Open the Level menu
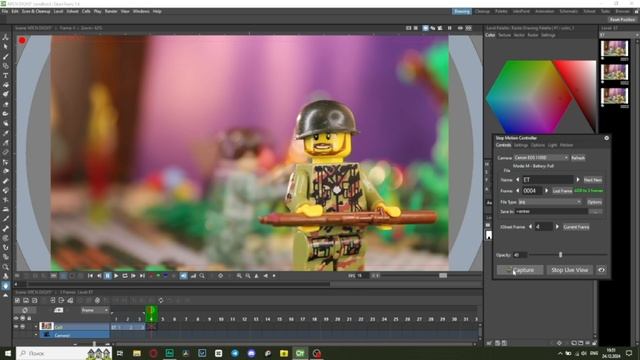Image resolution: width=640 pixels, height=360 pixels. pyautogui.click(x=58, y=11)
